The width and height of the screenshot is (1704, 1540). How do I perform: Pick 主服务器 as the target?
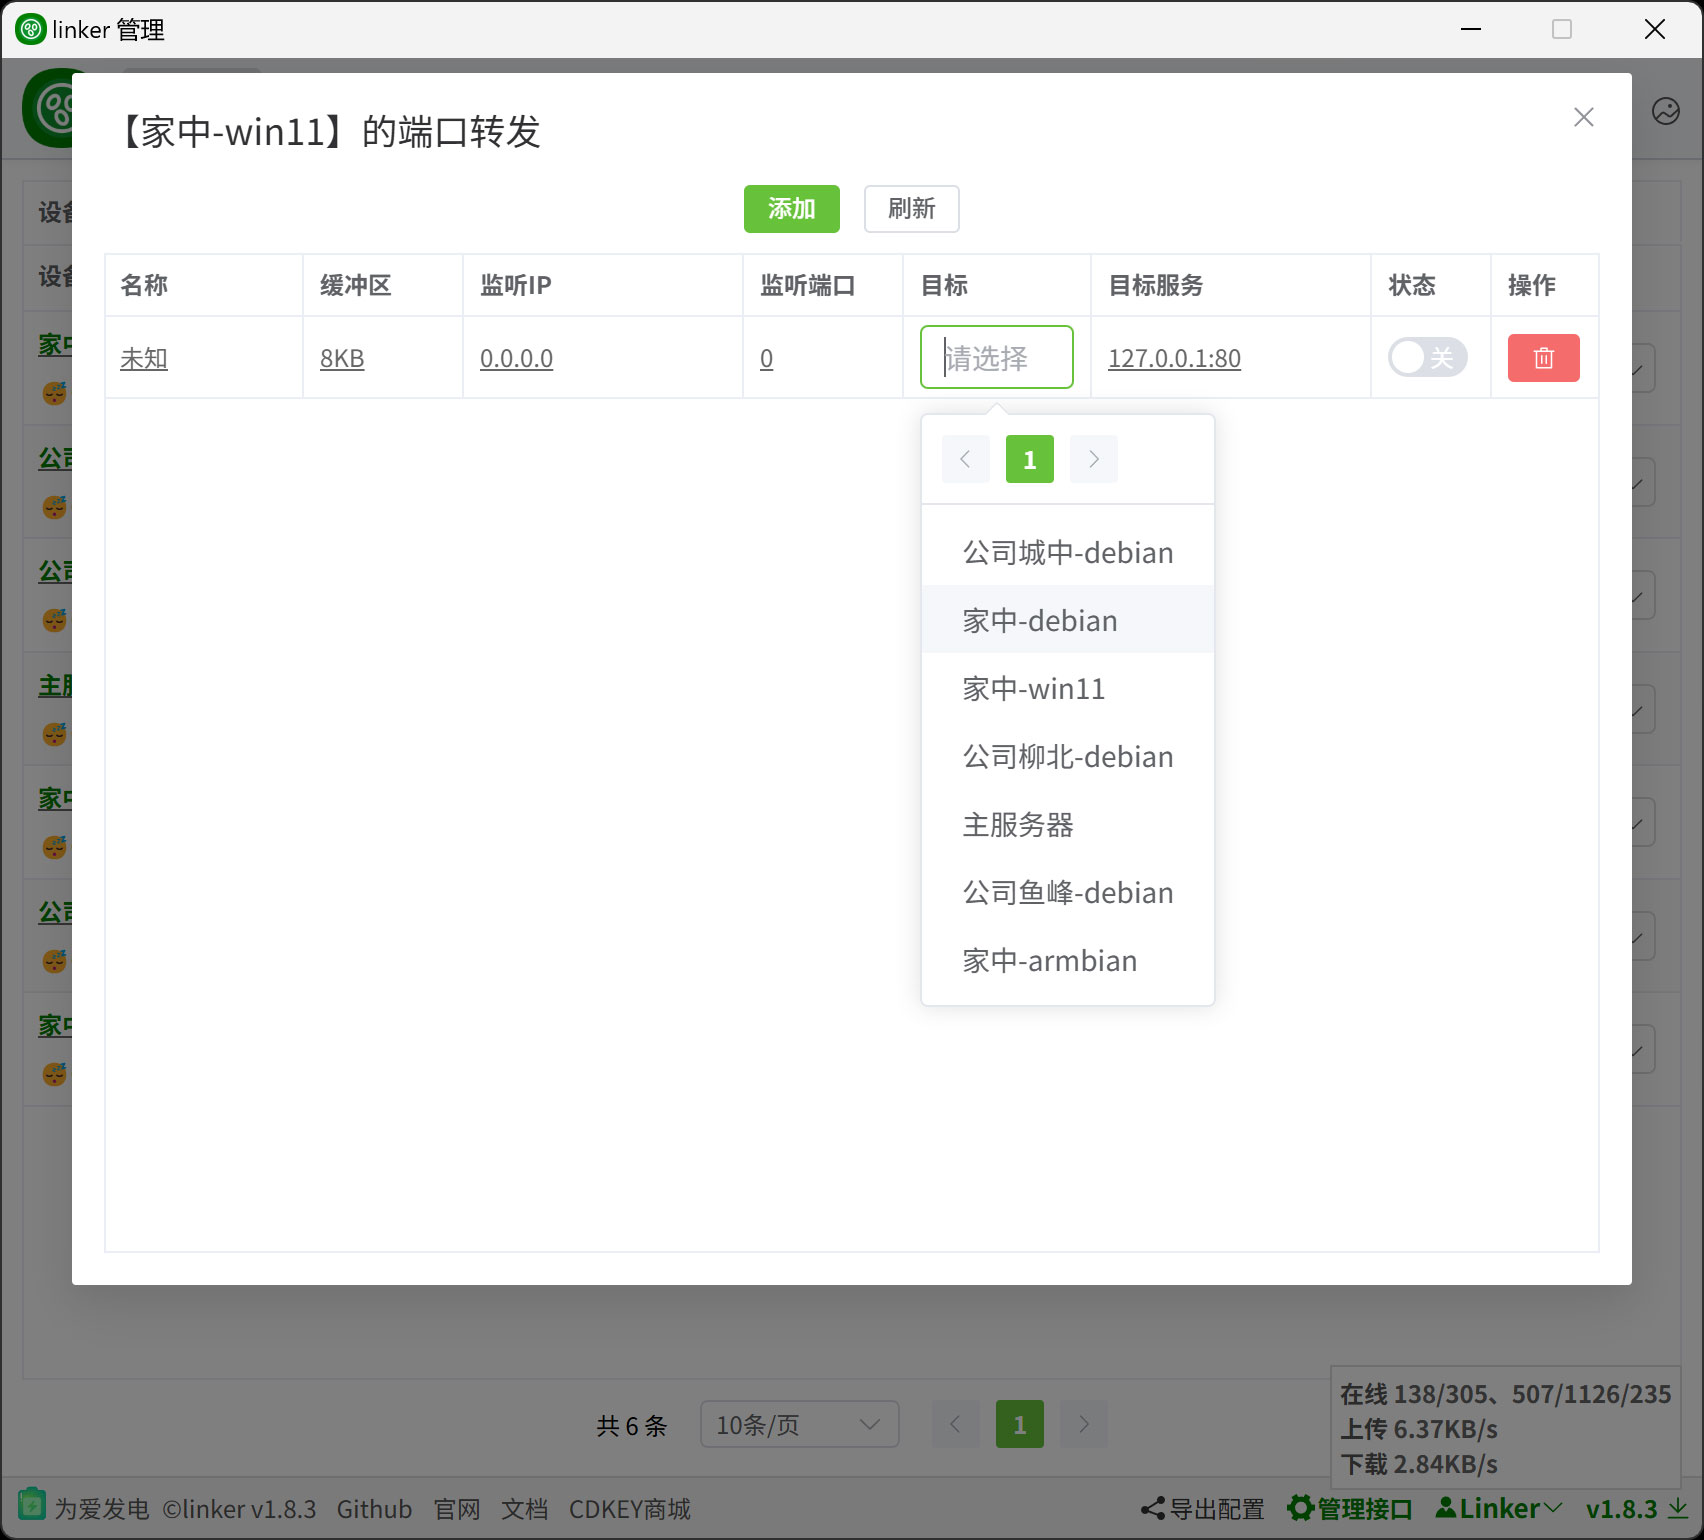[x=1017, y=824]
